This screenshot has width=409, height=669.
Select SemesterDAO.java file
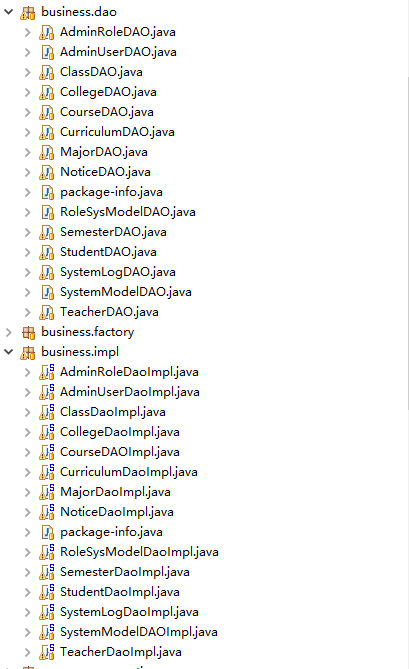(x=113, y=232)
